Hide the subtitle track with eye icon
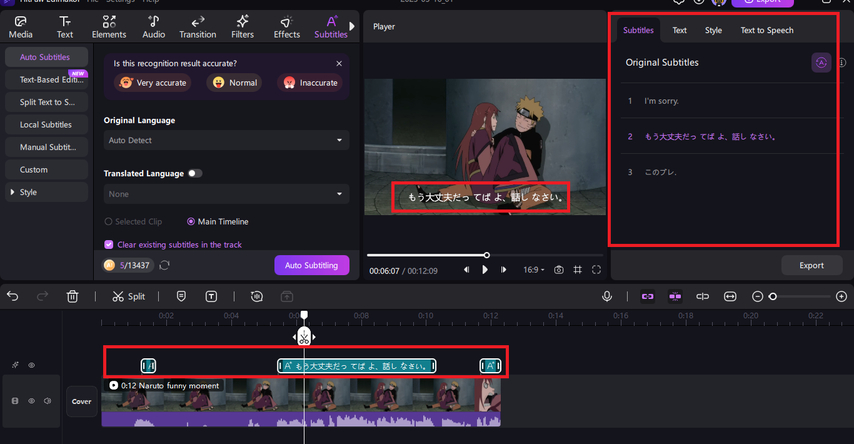The height and width of the screenshot is (444, 854). coord(32,365)
